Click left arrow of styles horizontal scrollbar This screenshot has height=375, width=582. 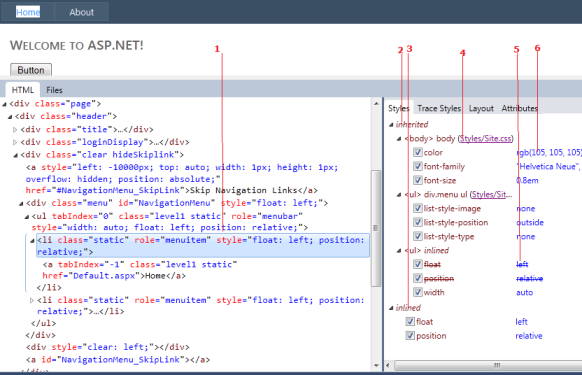(388, 365)
